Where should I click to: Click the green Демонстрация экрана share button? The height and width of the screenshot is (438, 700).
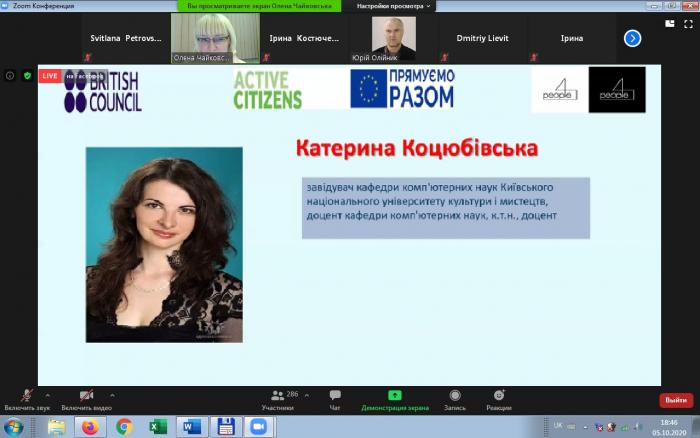click(395, 400)
